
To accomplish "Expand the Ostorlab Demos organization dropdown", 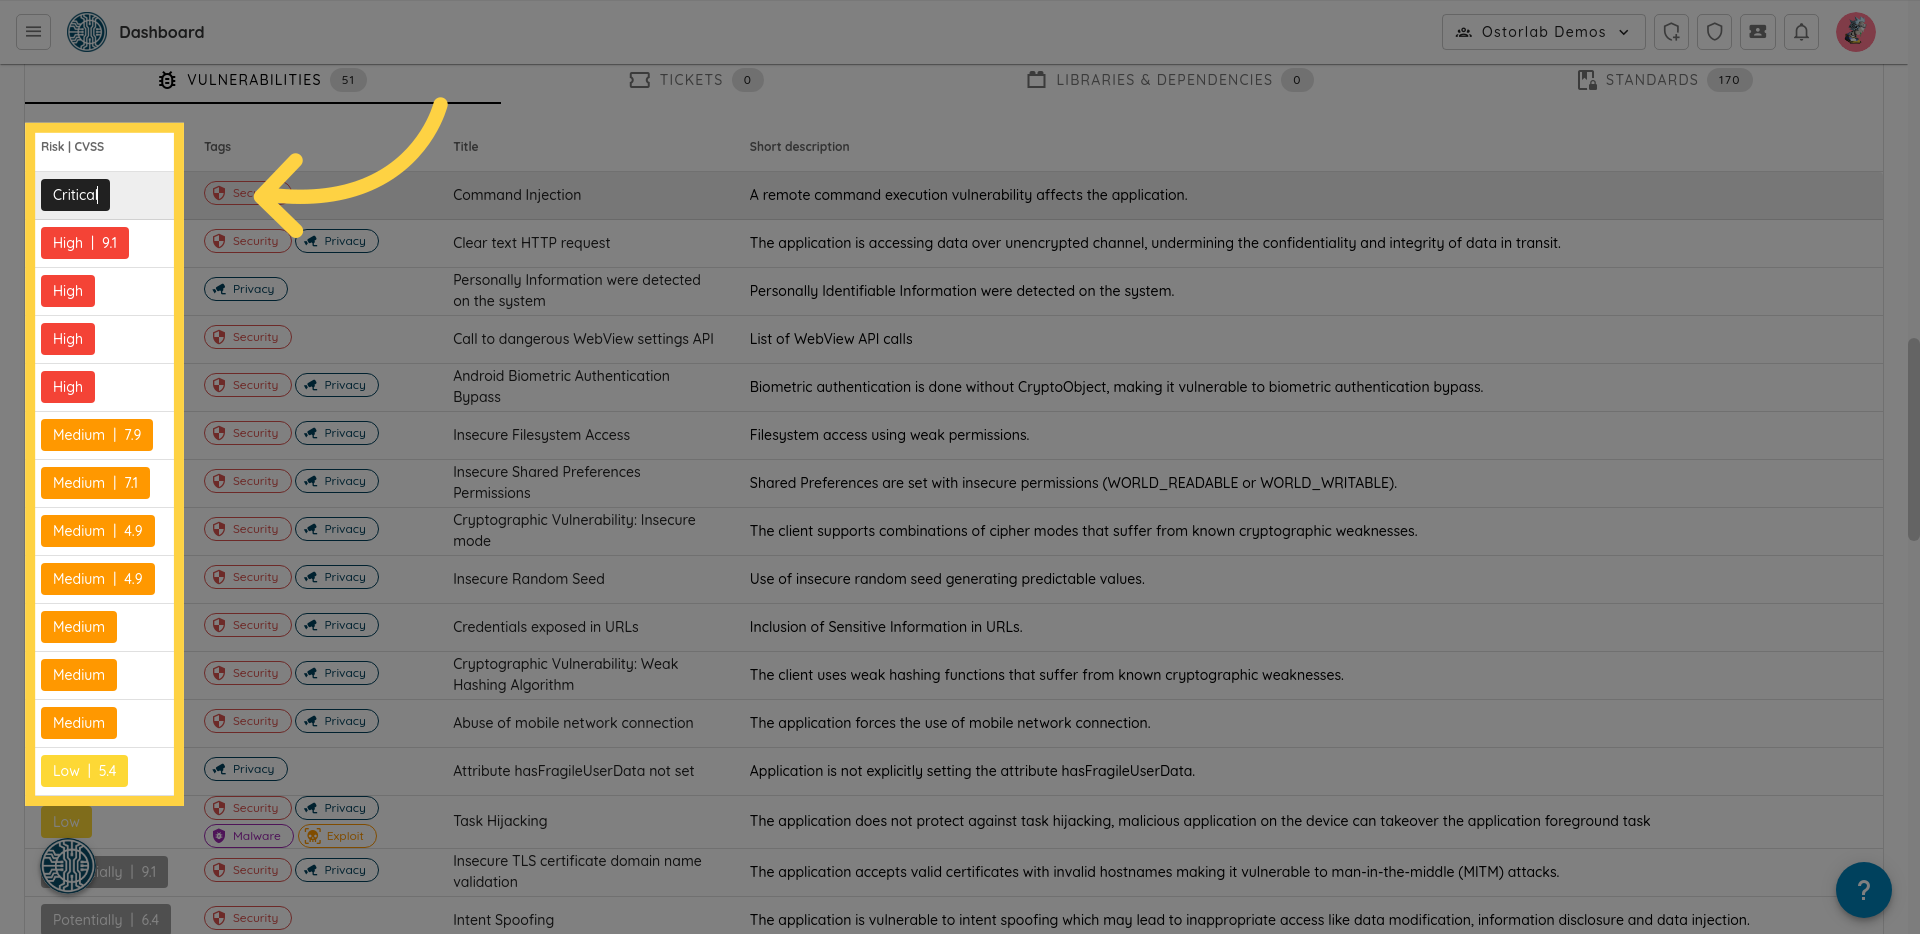I will click(1542, 32).
